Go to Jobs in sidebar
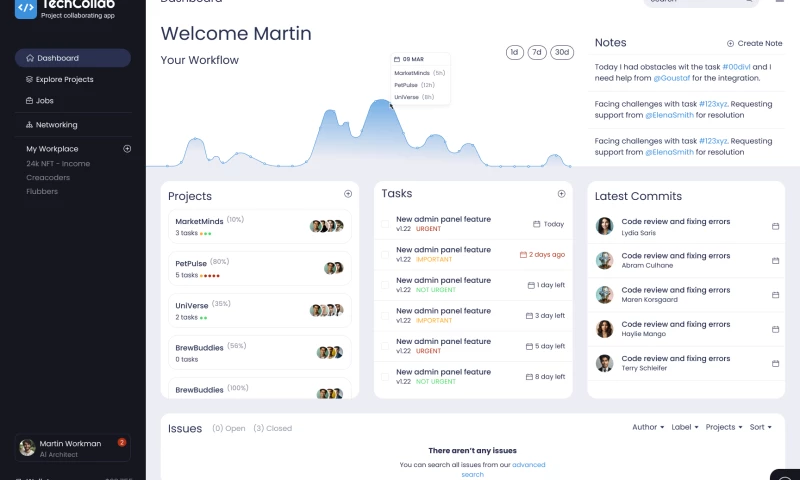This screenshot has height=480, width=800. (40, 100)
